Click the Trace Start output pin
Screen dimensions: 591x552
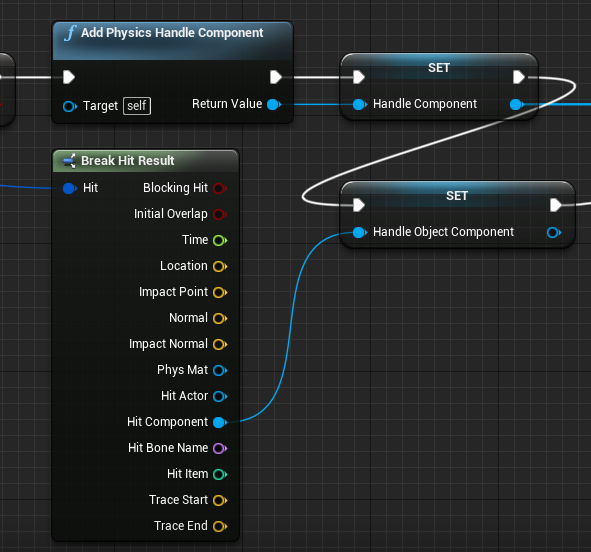click(x=220, y=500)
